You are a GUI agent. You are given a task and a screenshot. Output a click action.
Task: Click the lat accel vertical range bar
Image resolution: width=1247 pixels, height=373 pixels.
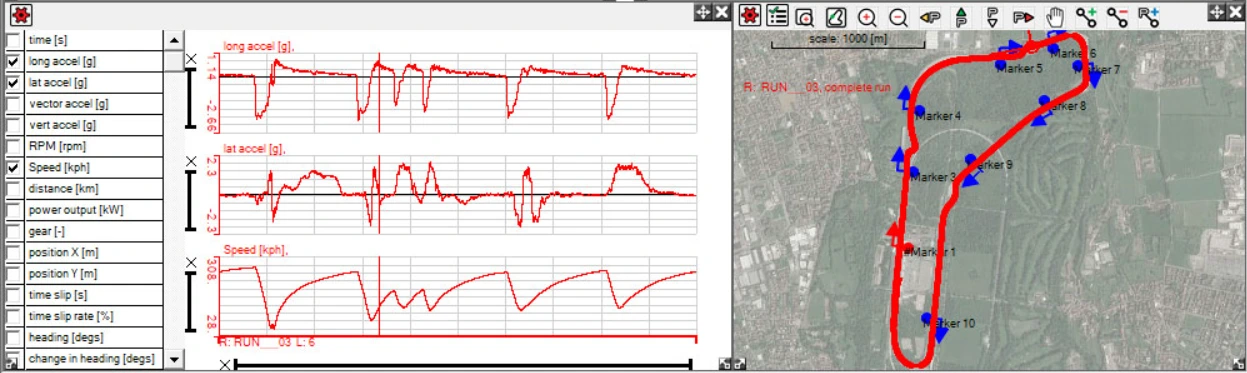tap(190, 199)
